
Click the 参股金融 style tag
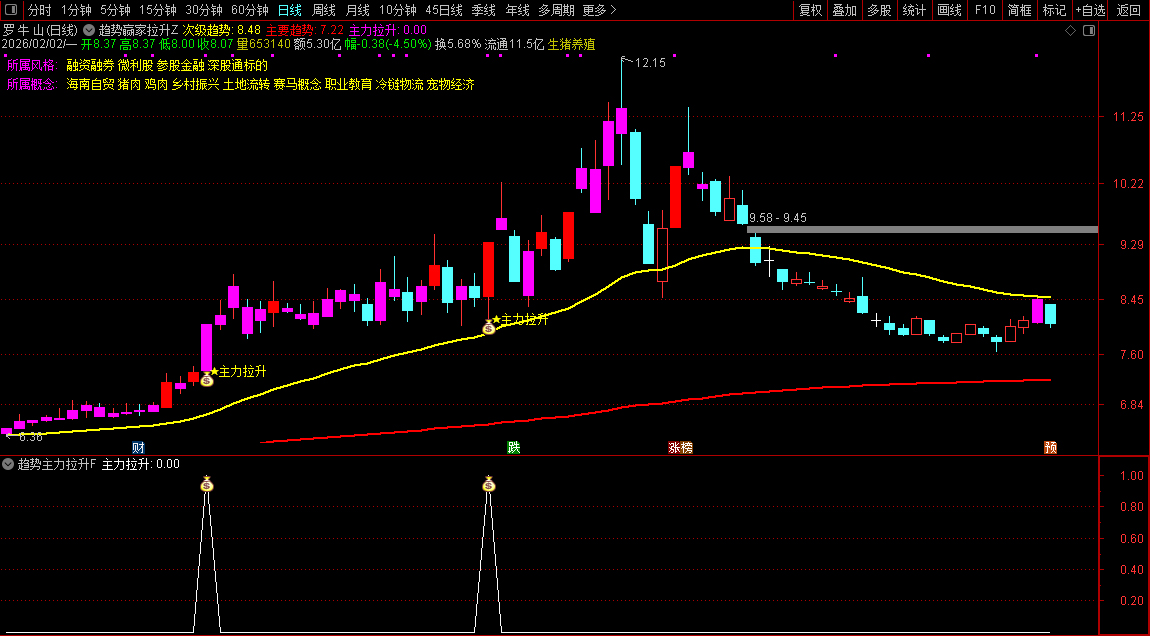[x=180, y=65]
